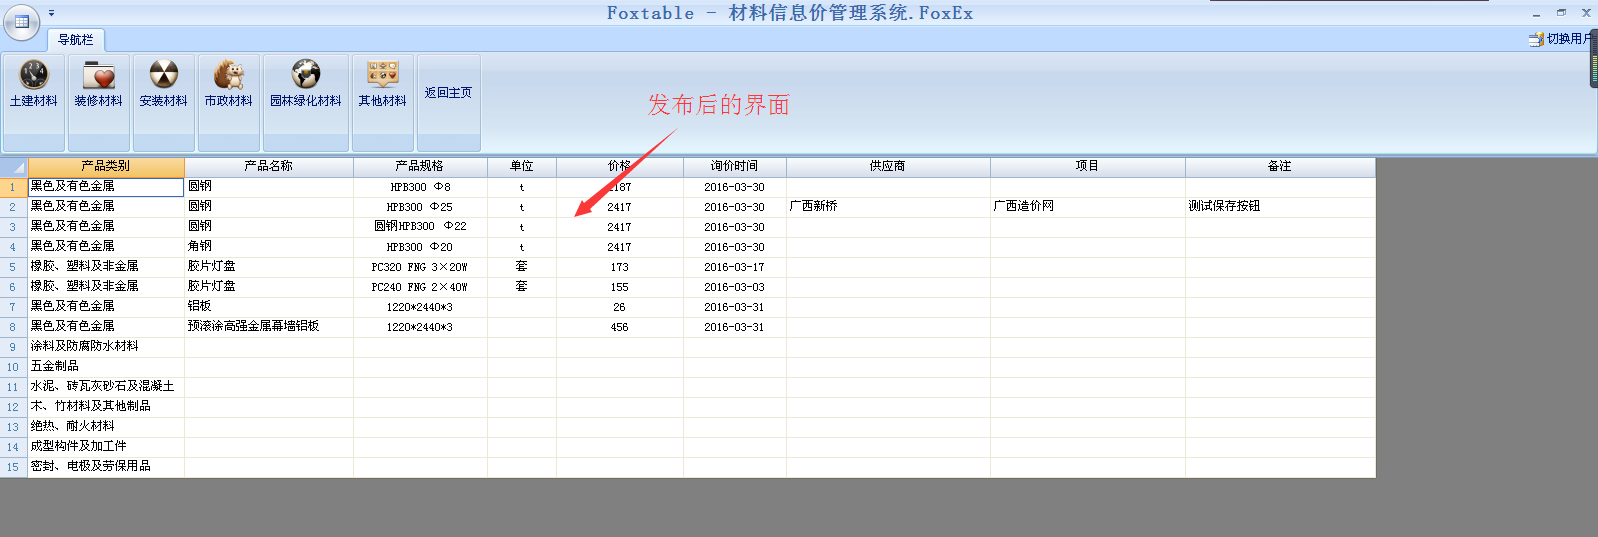Sort by the 产品类别 column header

106,166
